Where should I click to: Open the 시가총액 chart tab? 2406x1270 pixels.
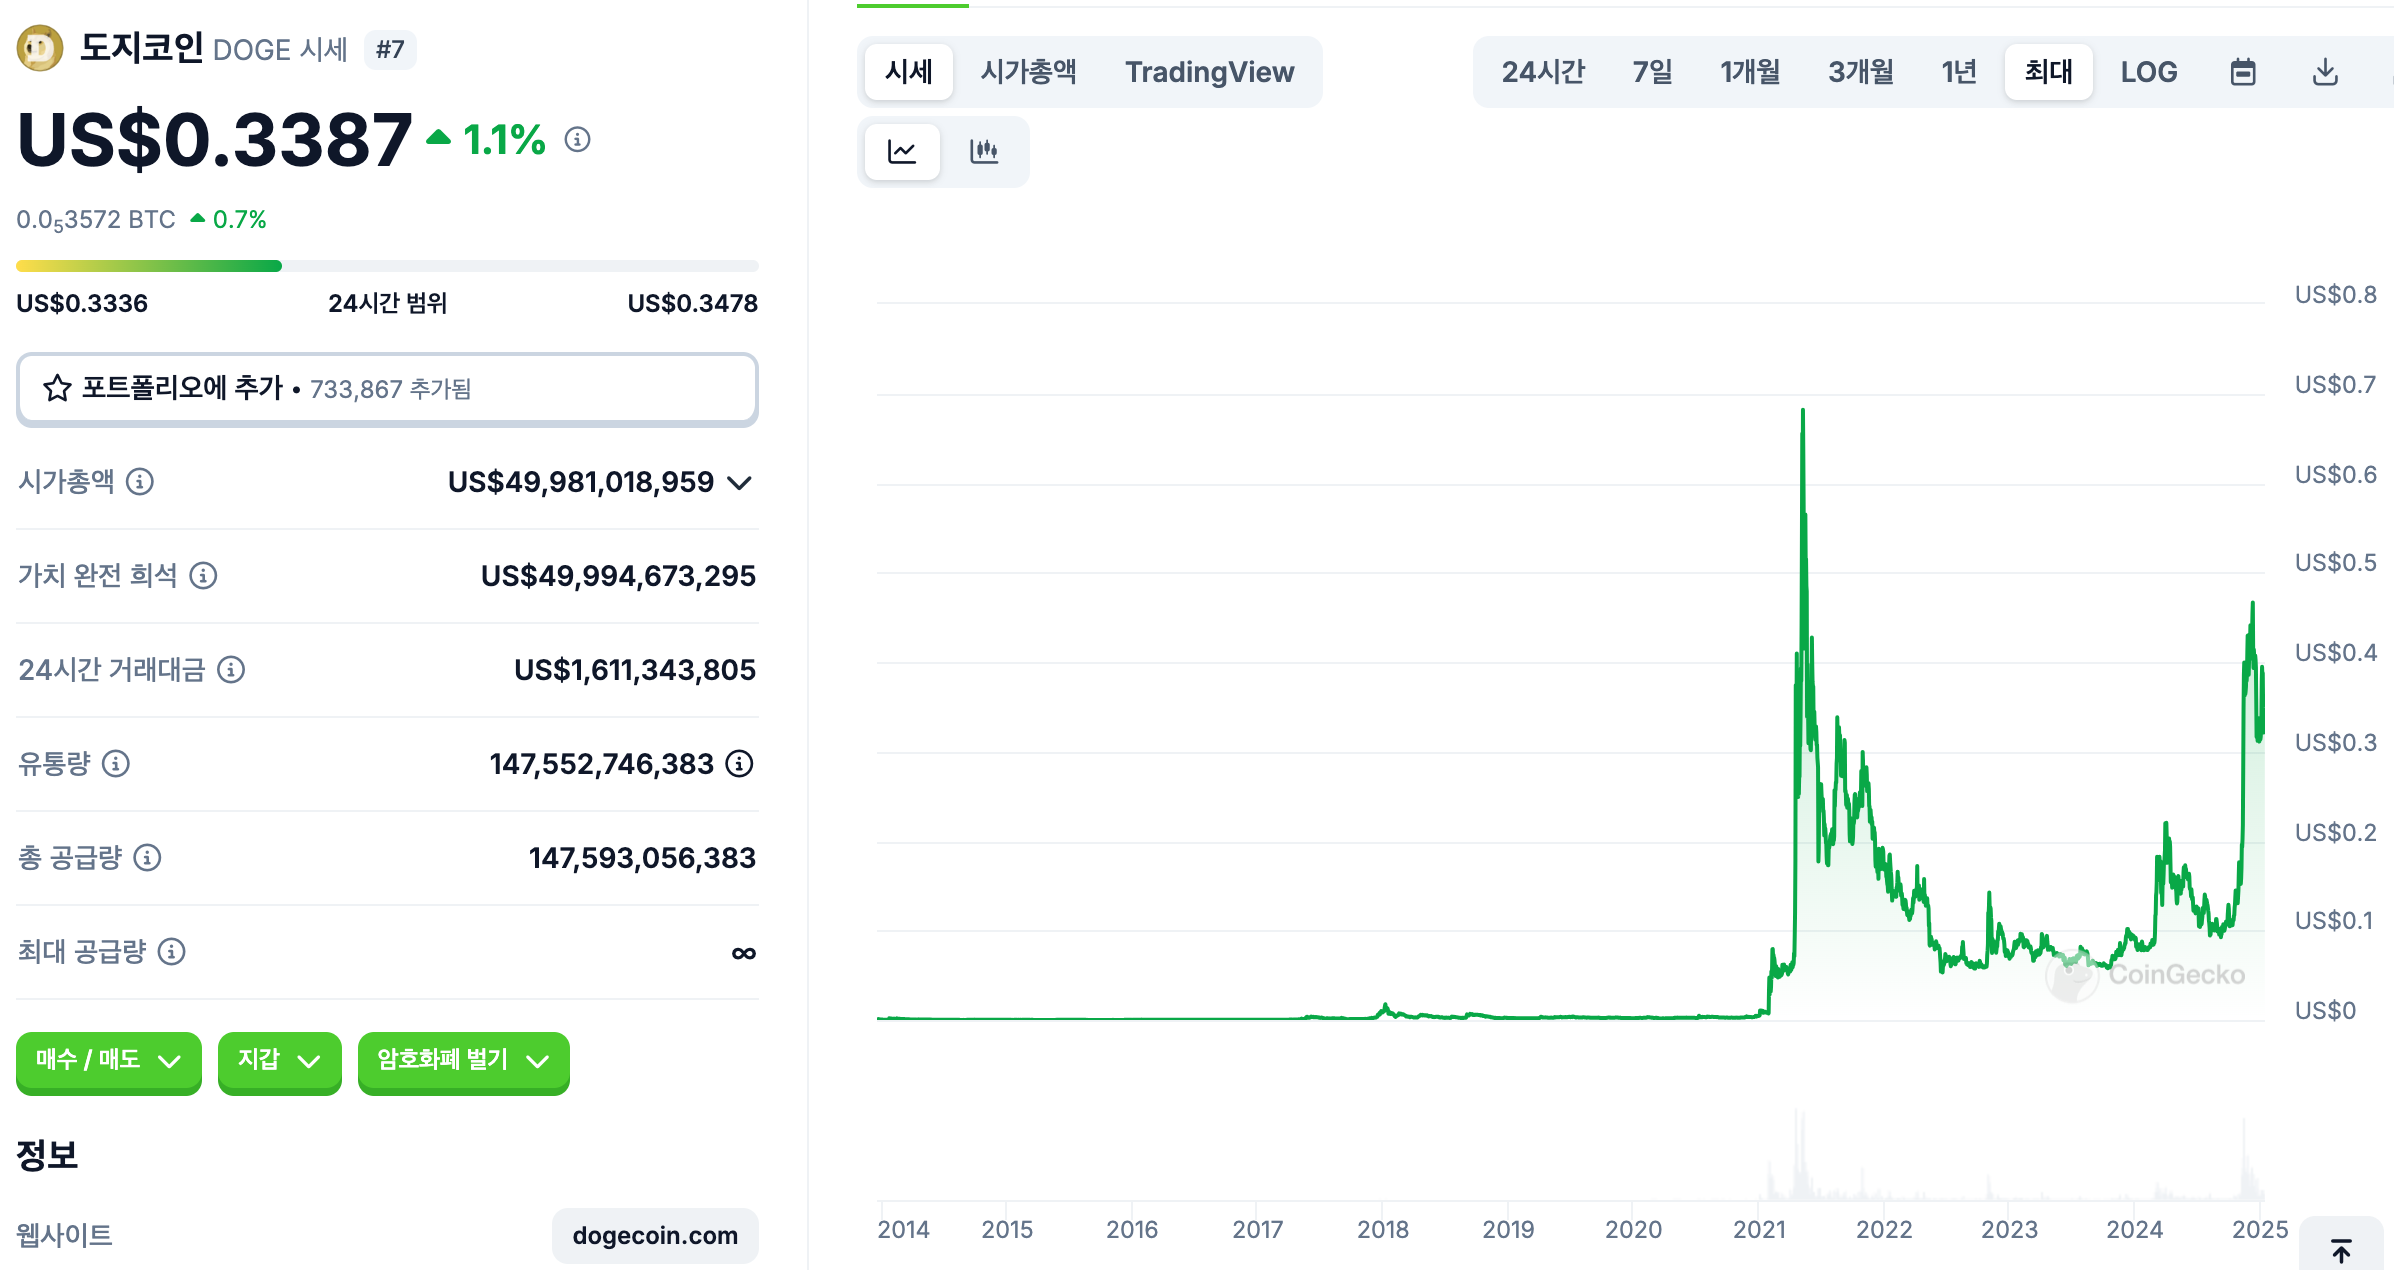click(x=1028, y=71)
